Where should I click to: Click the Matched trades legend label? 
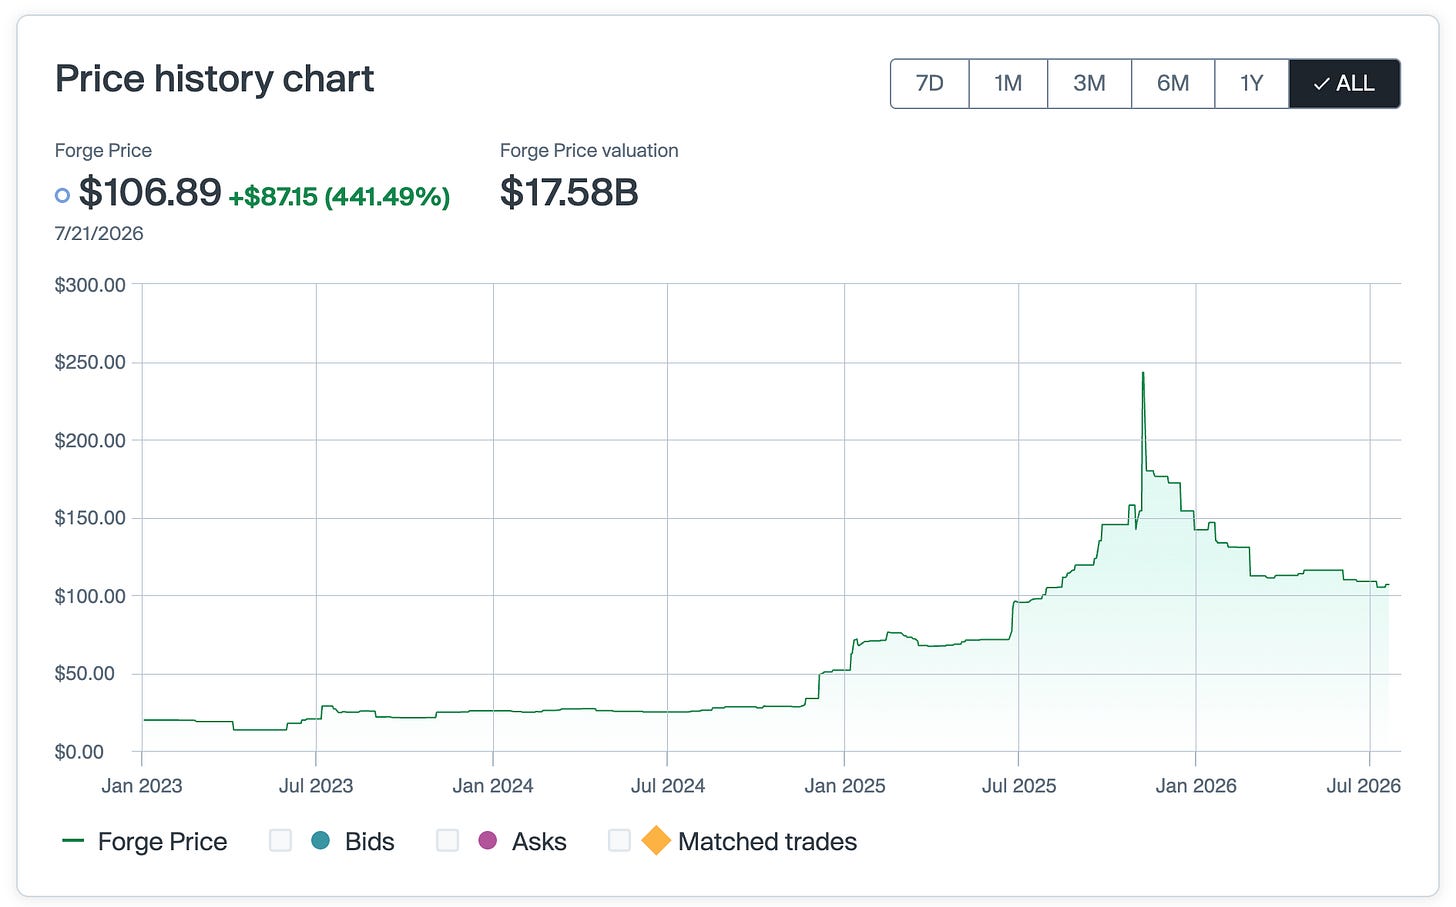(x=767, y=842)
